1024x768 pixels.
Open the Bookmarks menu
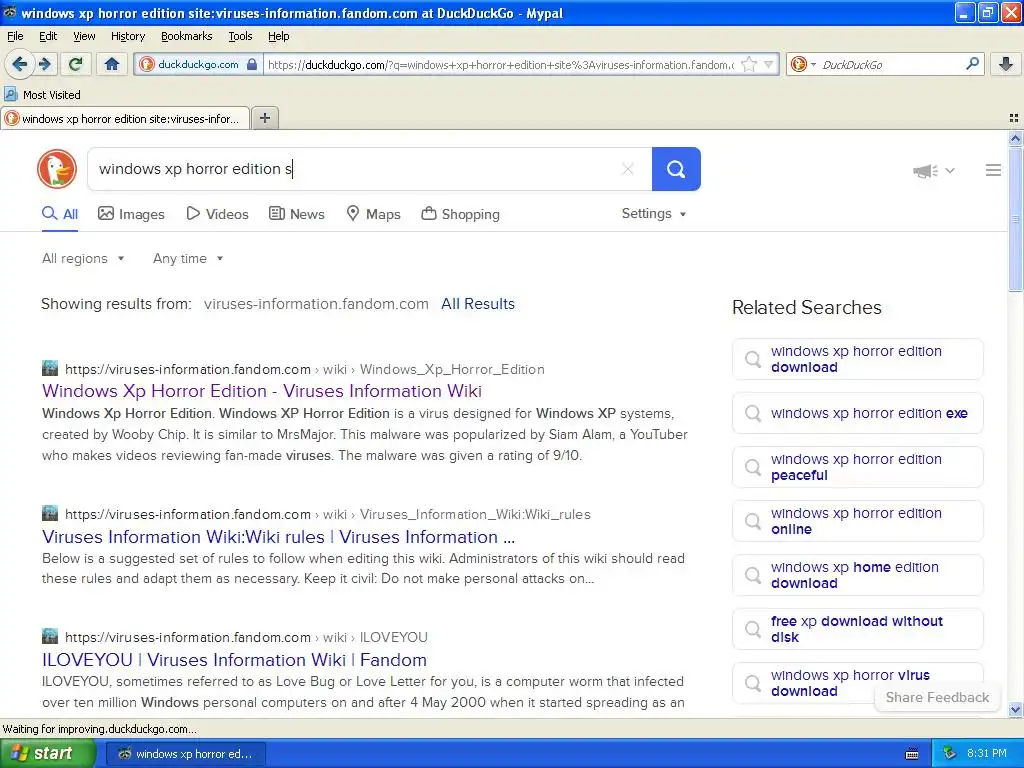tap(186, 36)
